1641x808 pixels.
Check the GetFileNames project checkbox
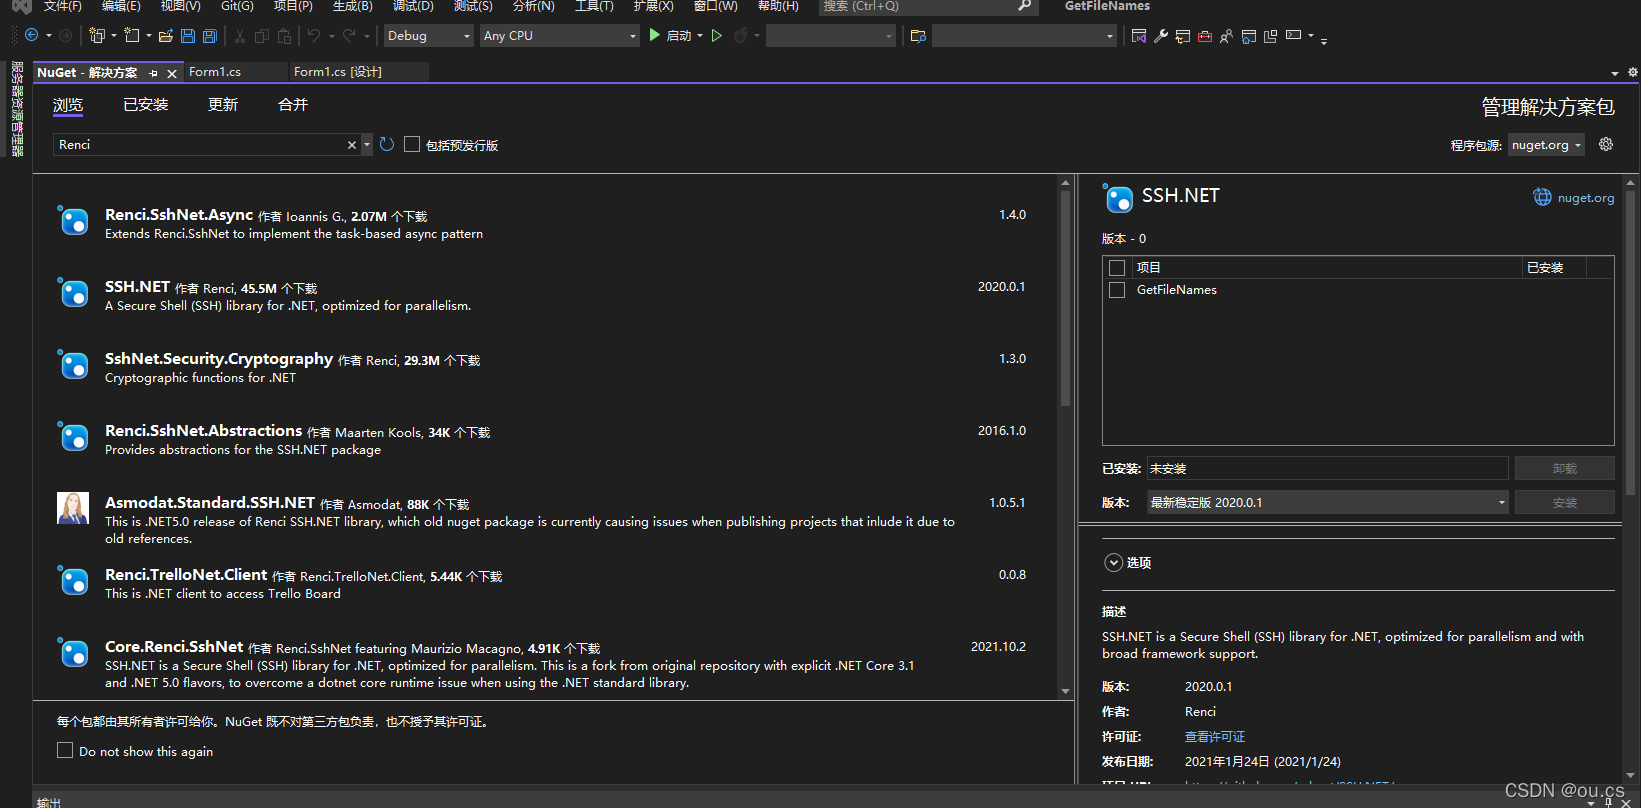tap(1117, 290)
